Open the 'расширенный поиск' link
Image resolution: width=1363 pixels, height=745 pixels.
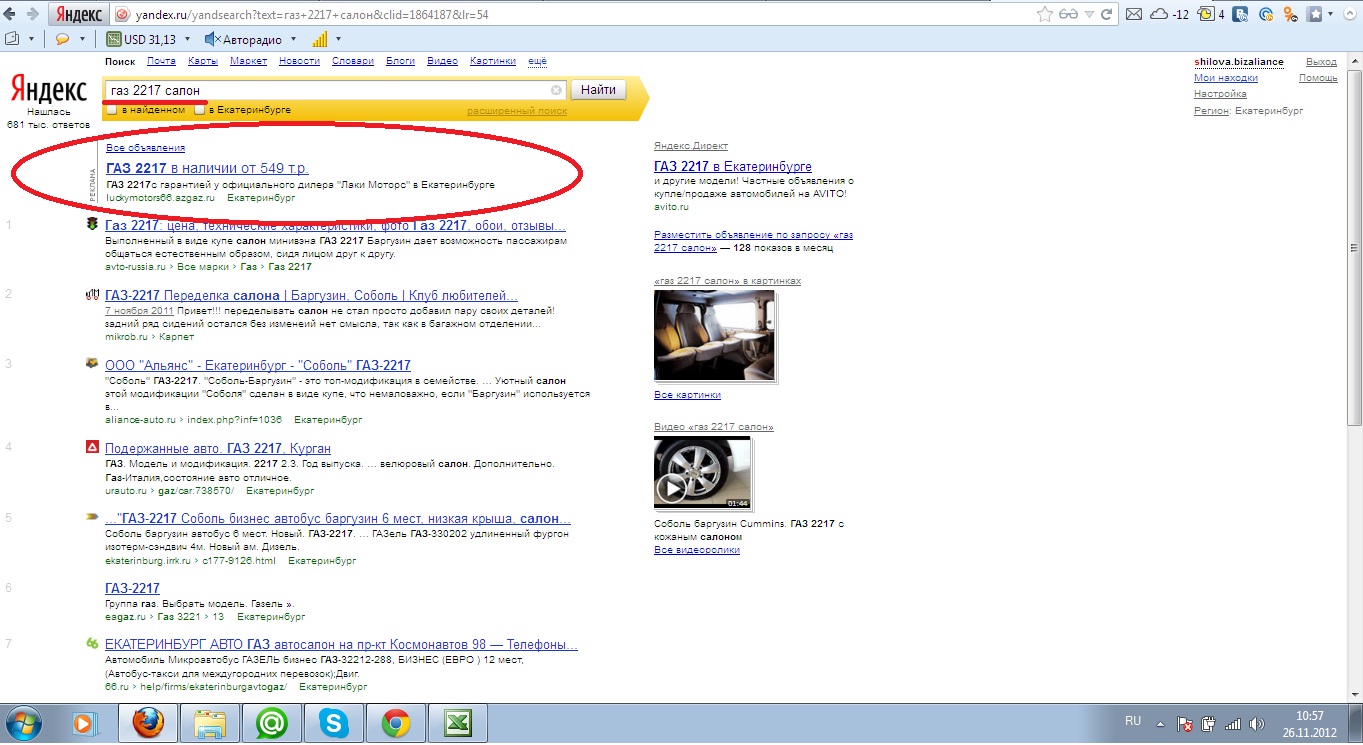coord(517,110)
